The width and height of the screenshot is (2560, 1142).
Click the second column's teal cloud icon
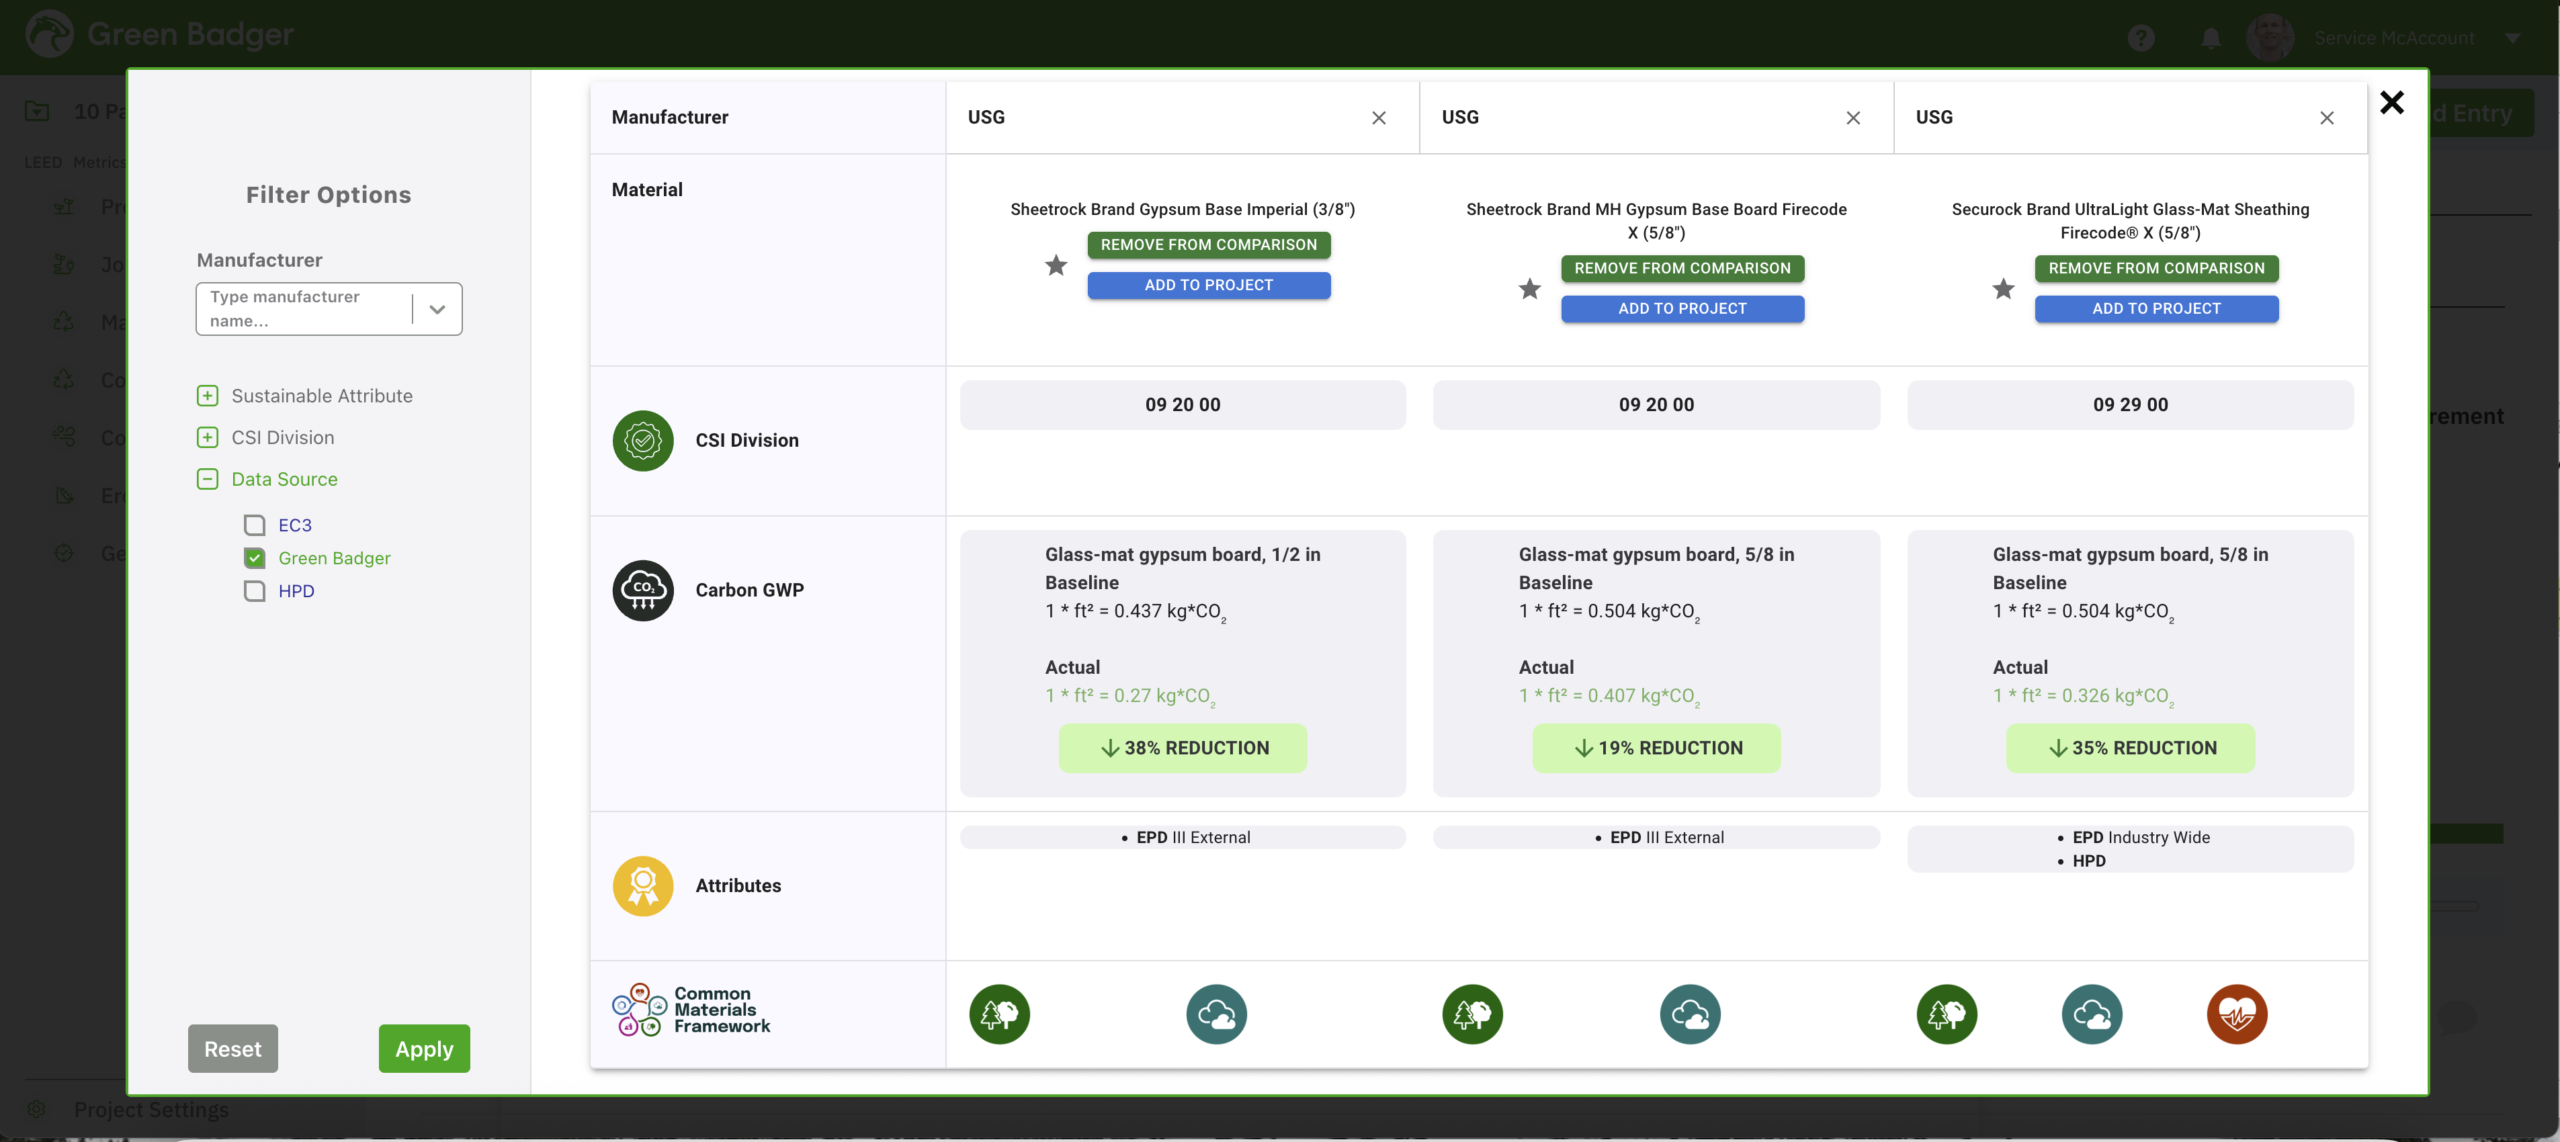point(1690,1014)
